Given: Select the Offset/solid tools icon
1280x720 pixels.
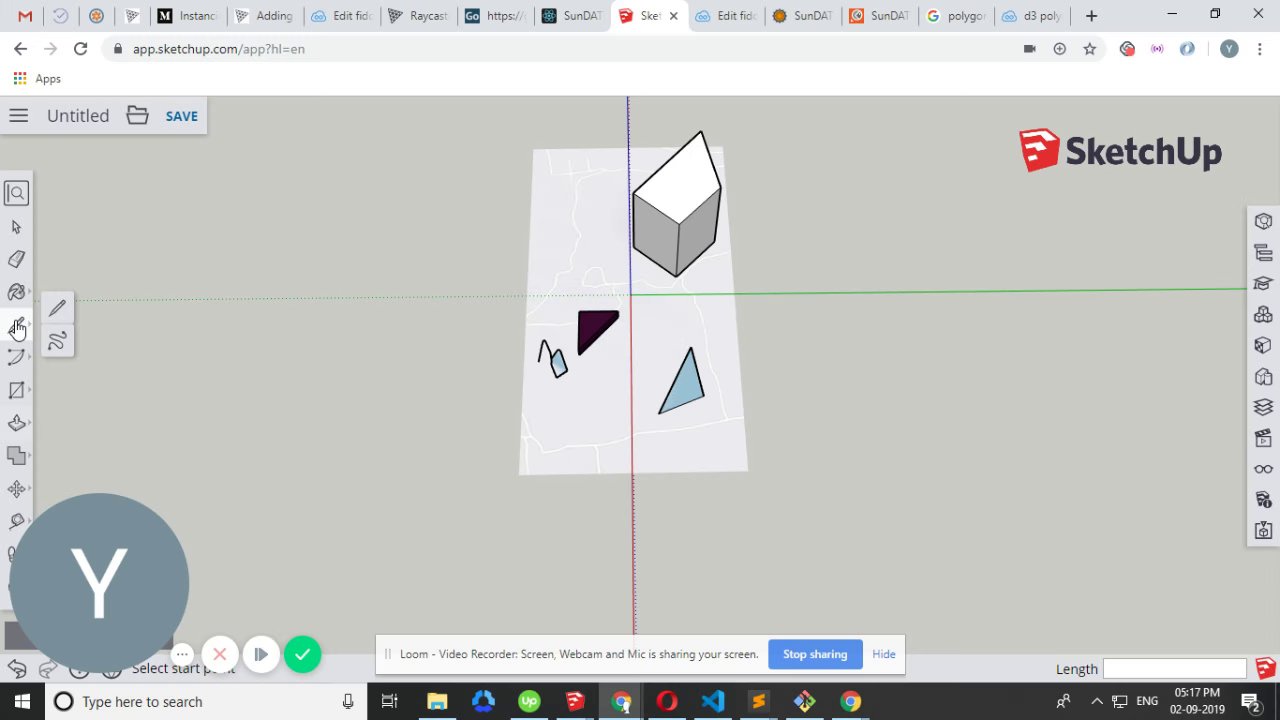Looking at the screenshot, I should pyautogui.click(x=16, y=456).
